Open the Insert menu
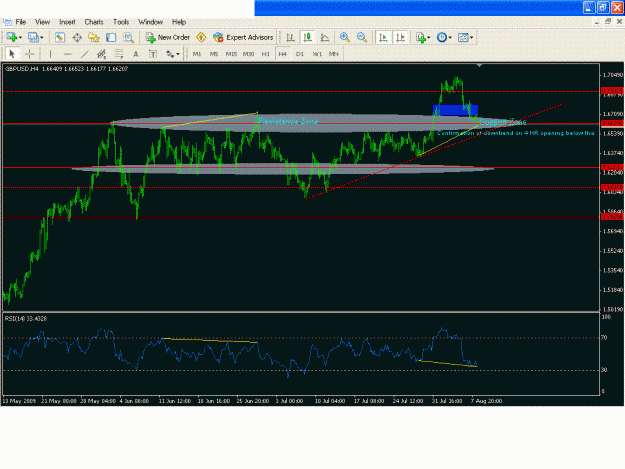 pyautogui.click(x=67, y=22)
